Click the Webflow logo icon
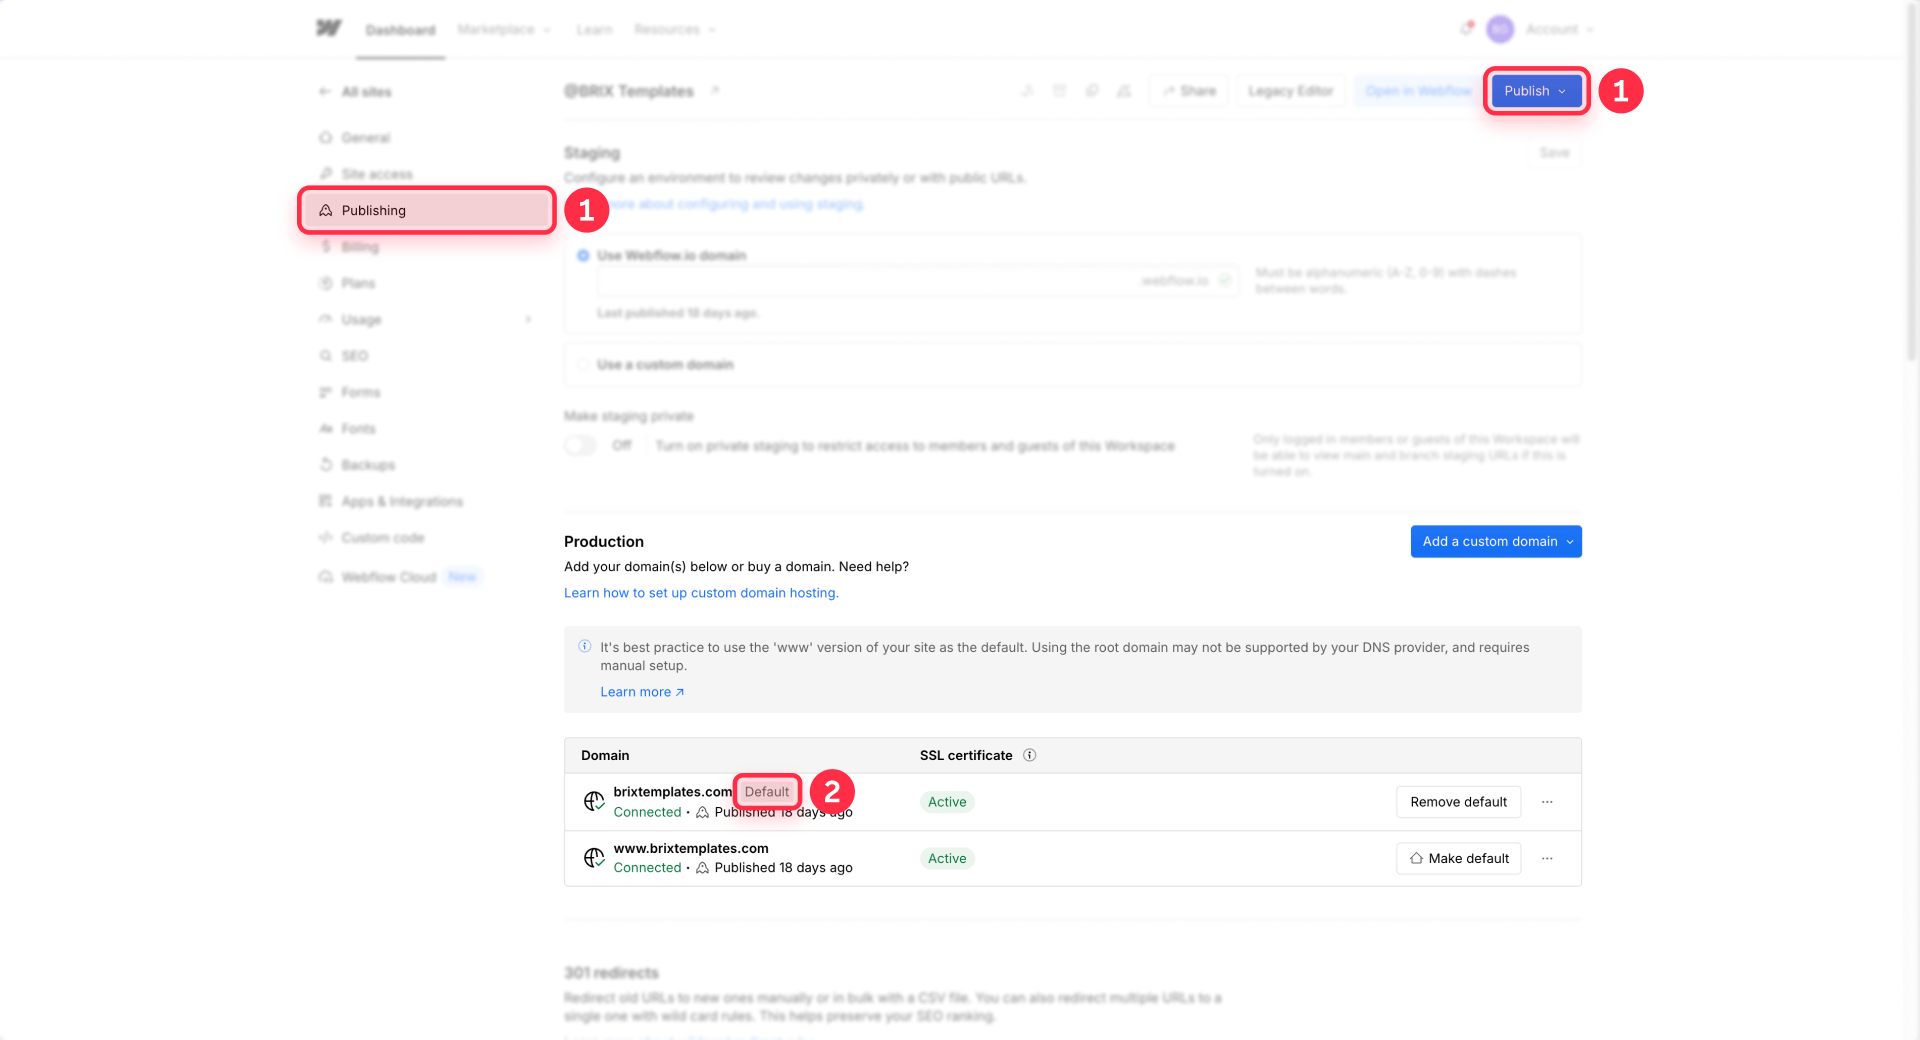The width and height of the screenshot is (1920, 1040). [x=329, y=28]
